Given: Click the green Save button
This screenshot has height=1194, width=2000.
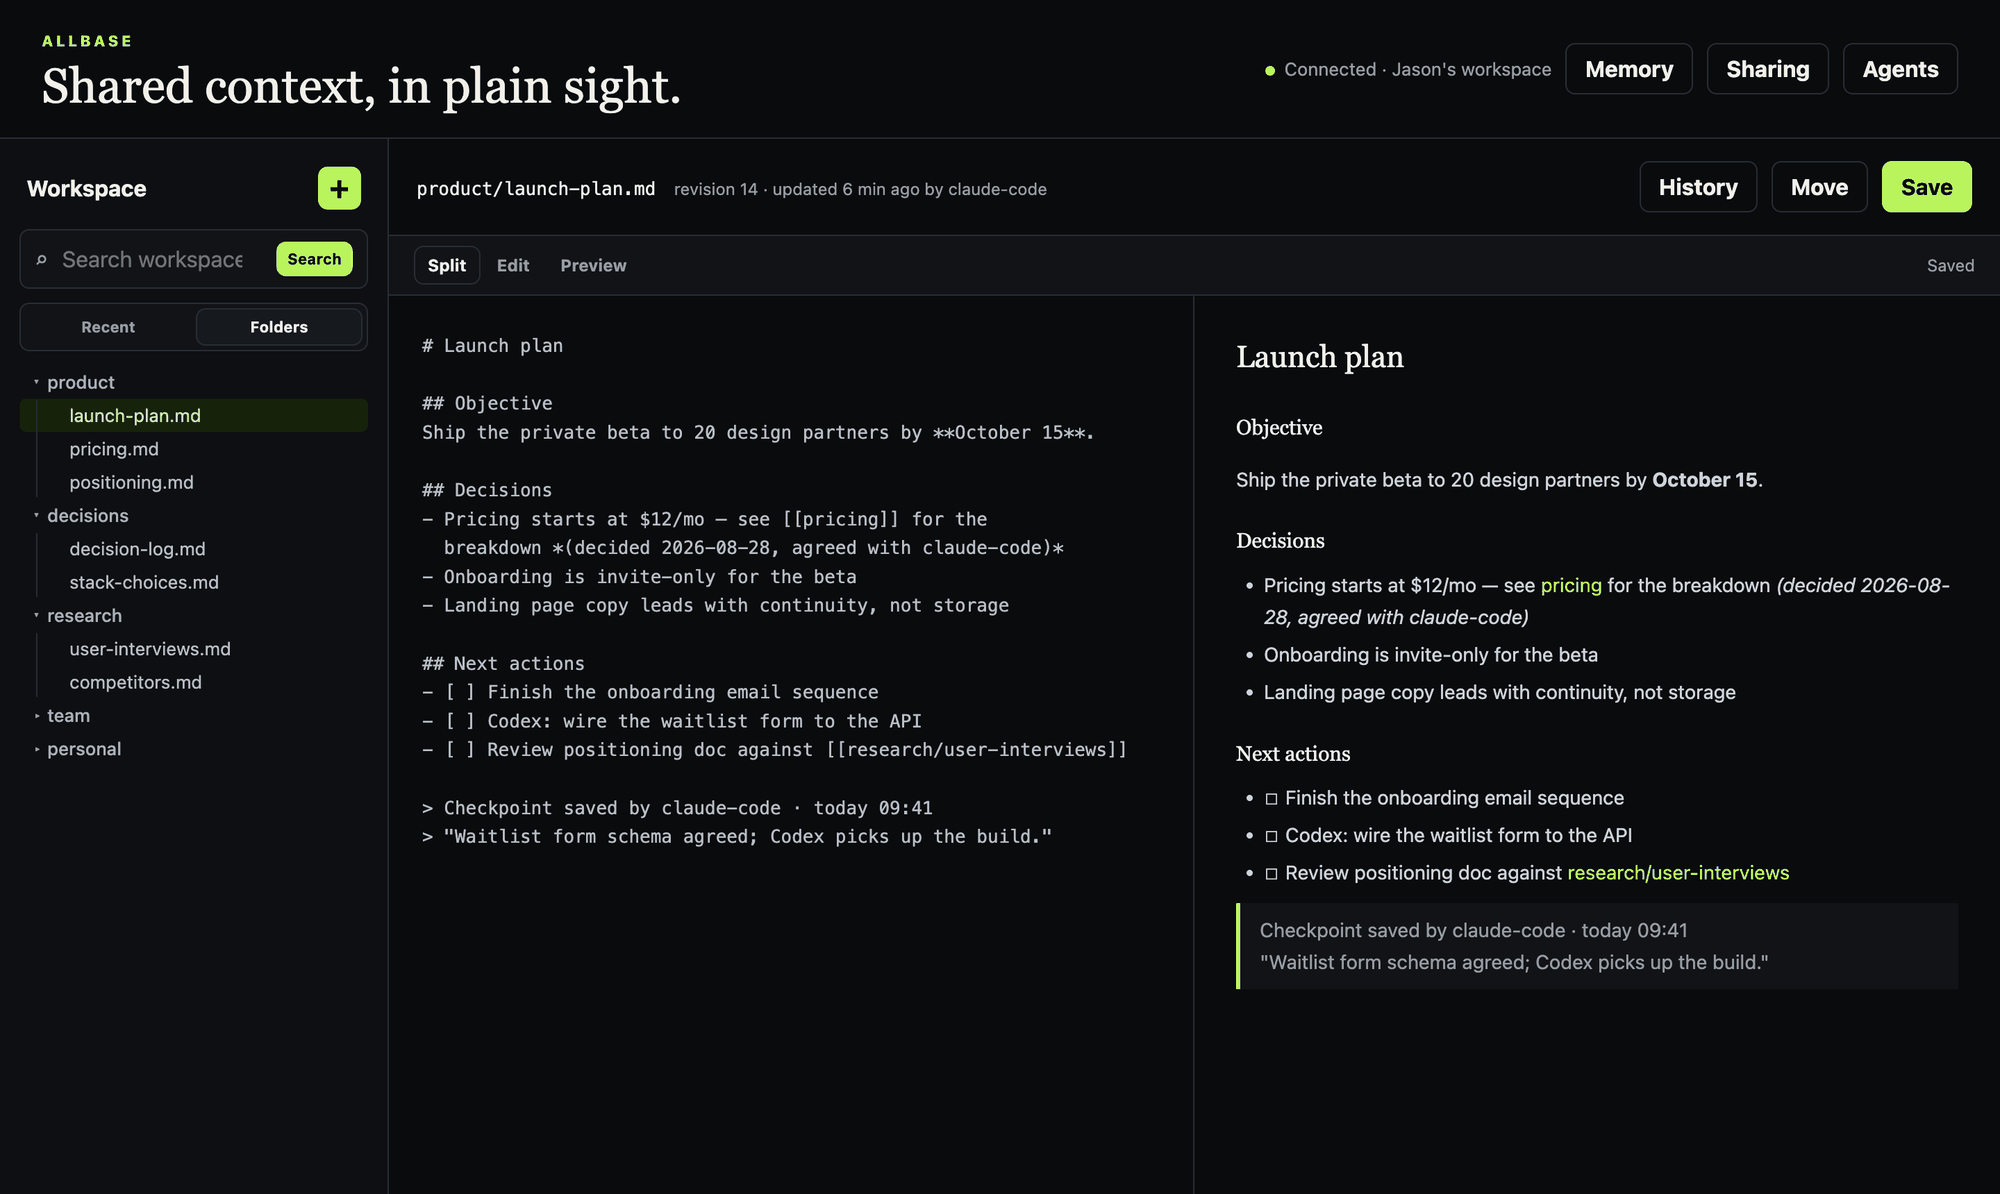Looking at the screenshot, I should [x=1927, y=187].
